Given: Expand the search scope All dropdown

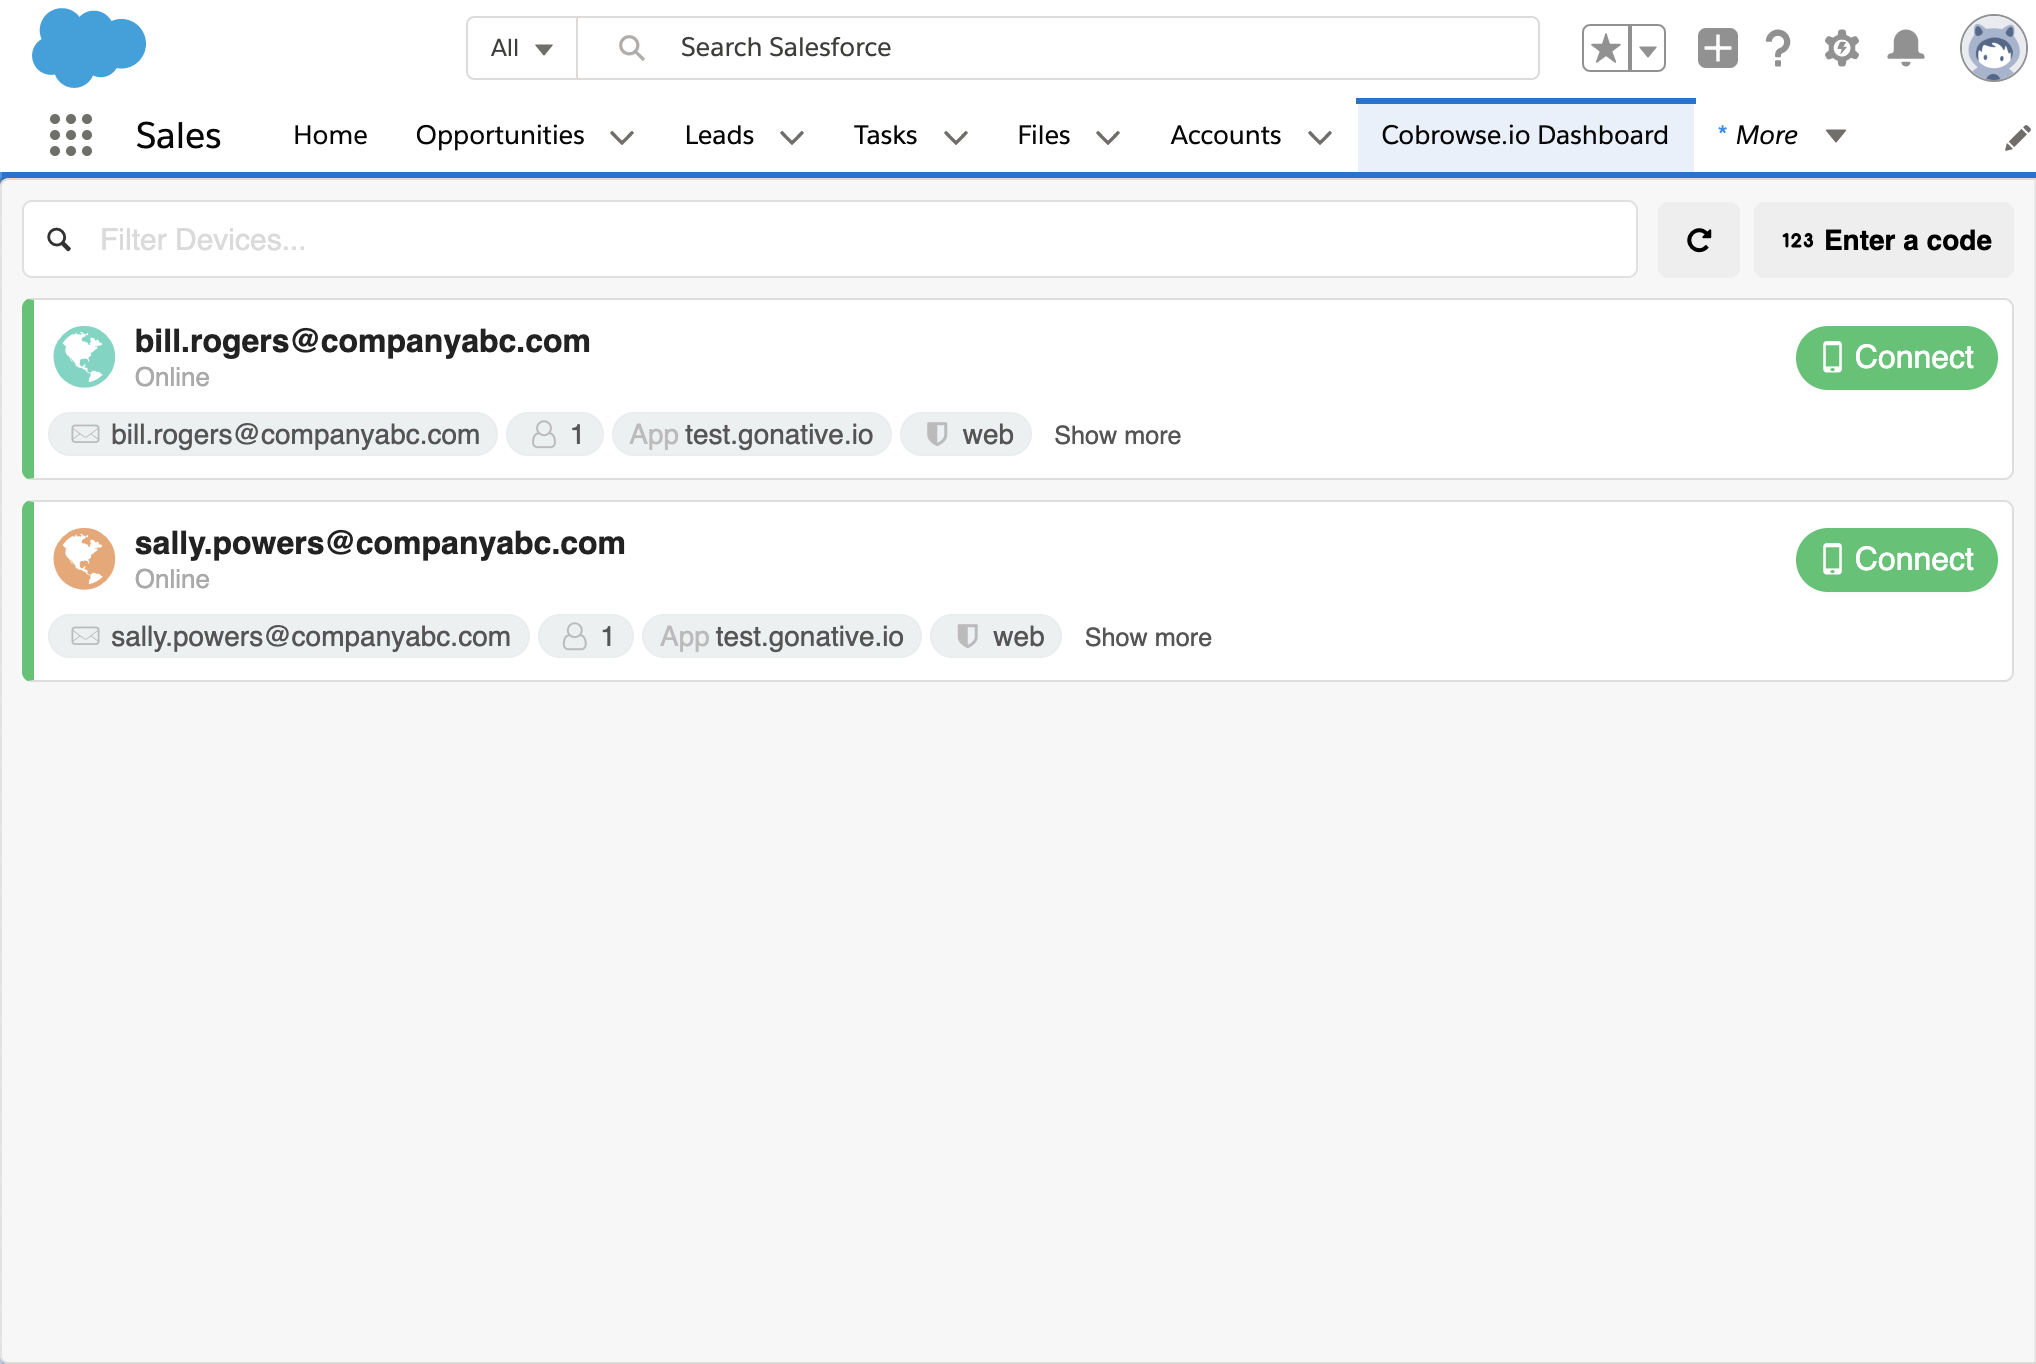Looking at the screenshot, I should (519, 47).
